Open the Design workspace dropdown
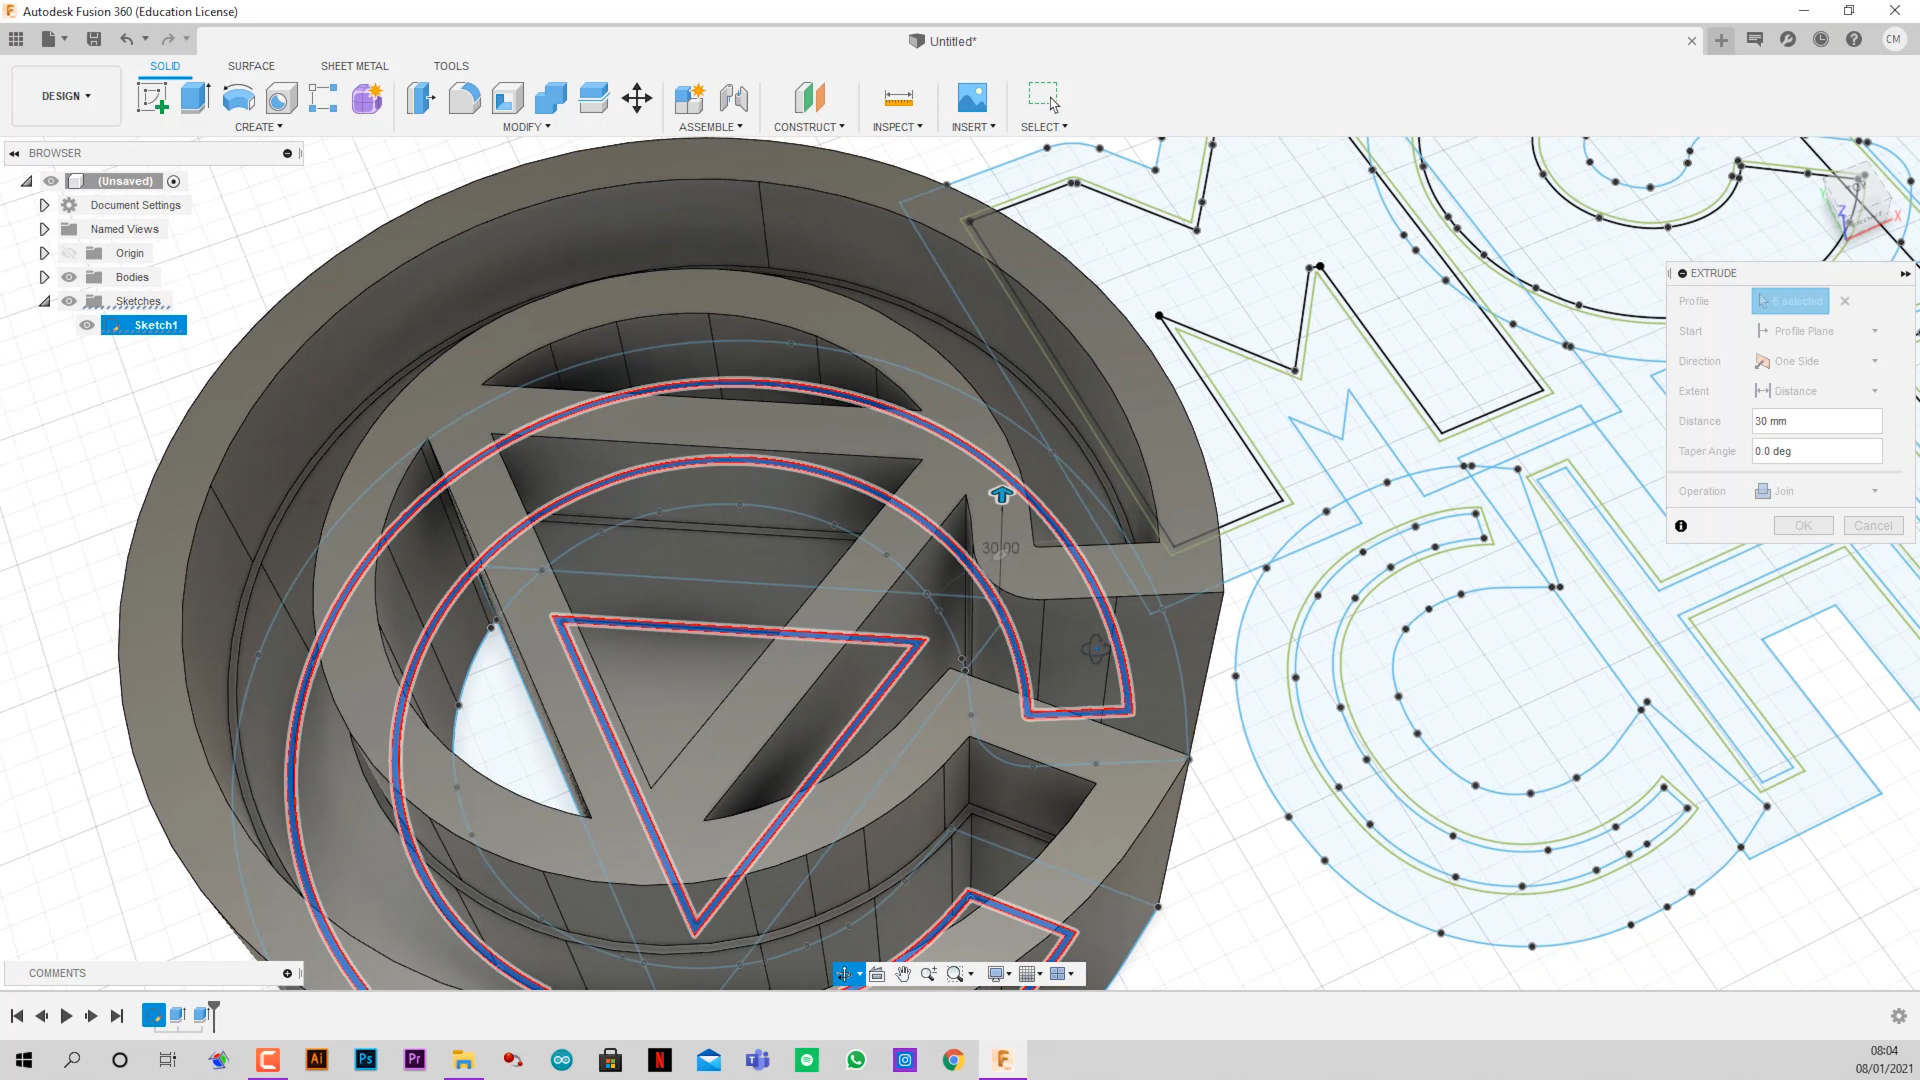1920x1080 pixels. pyautogui.click(x=66, y=96)
